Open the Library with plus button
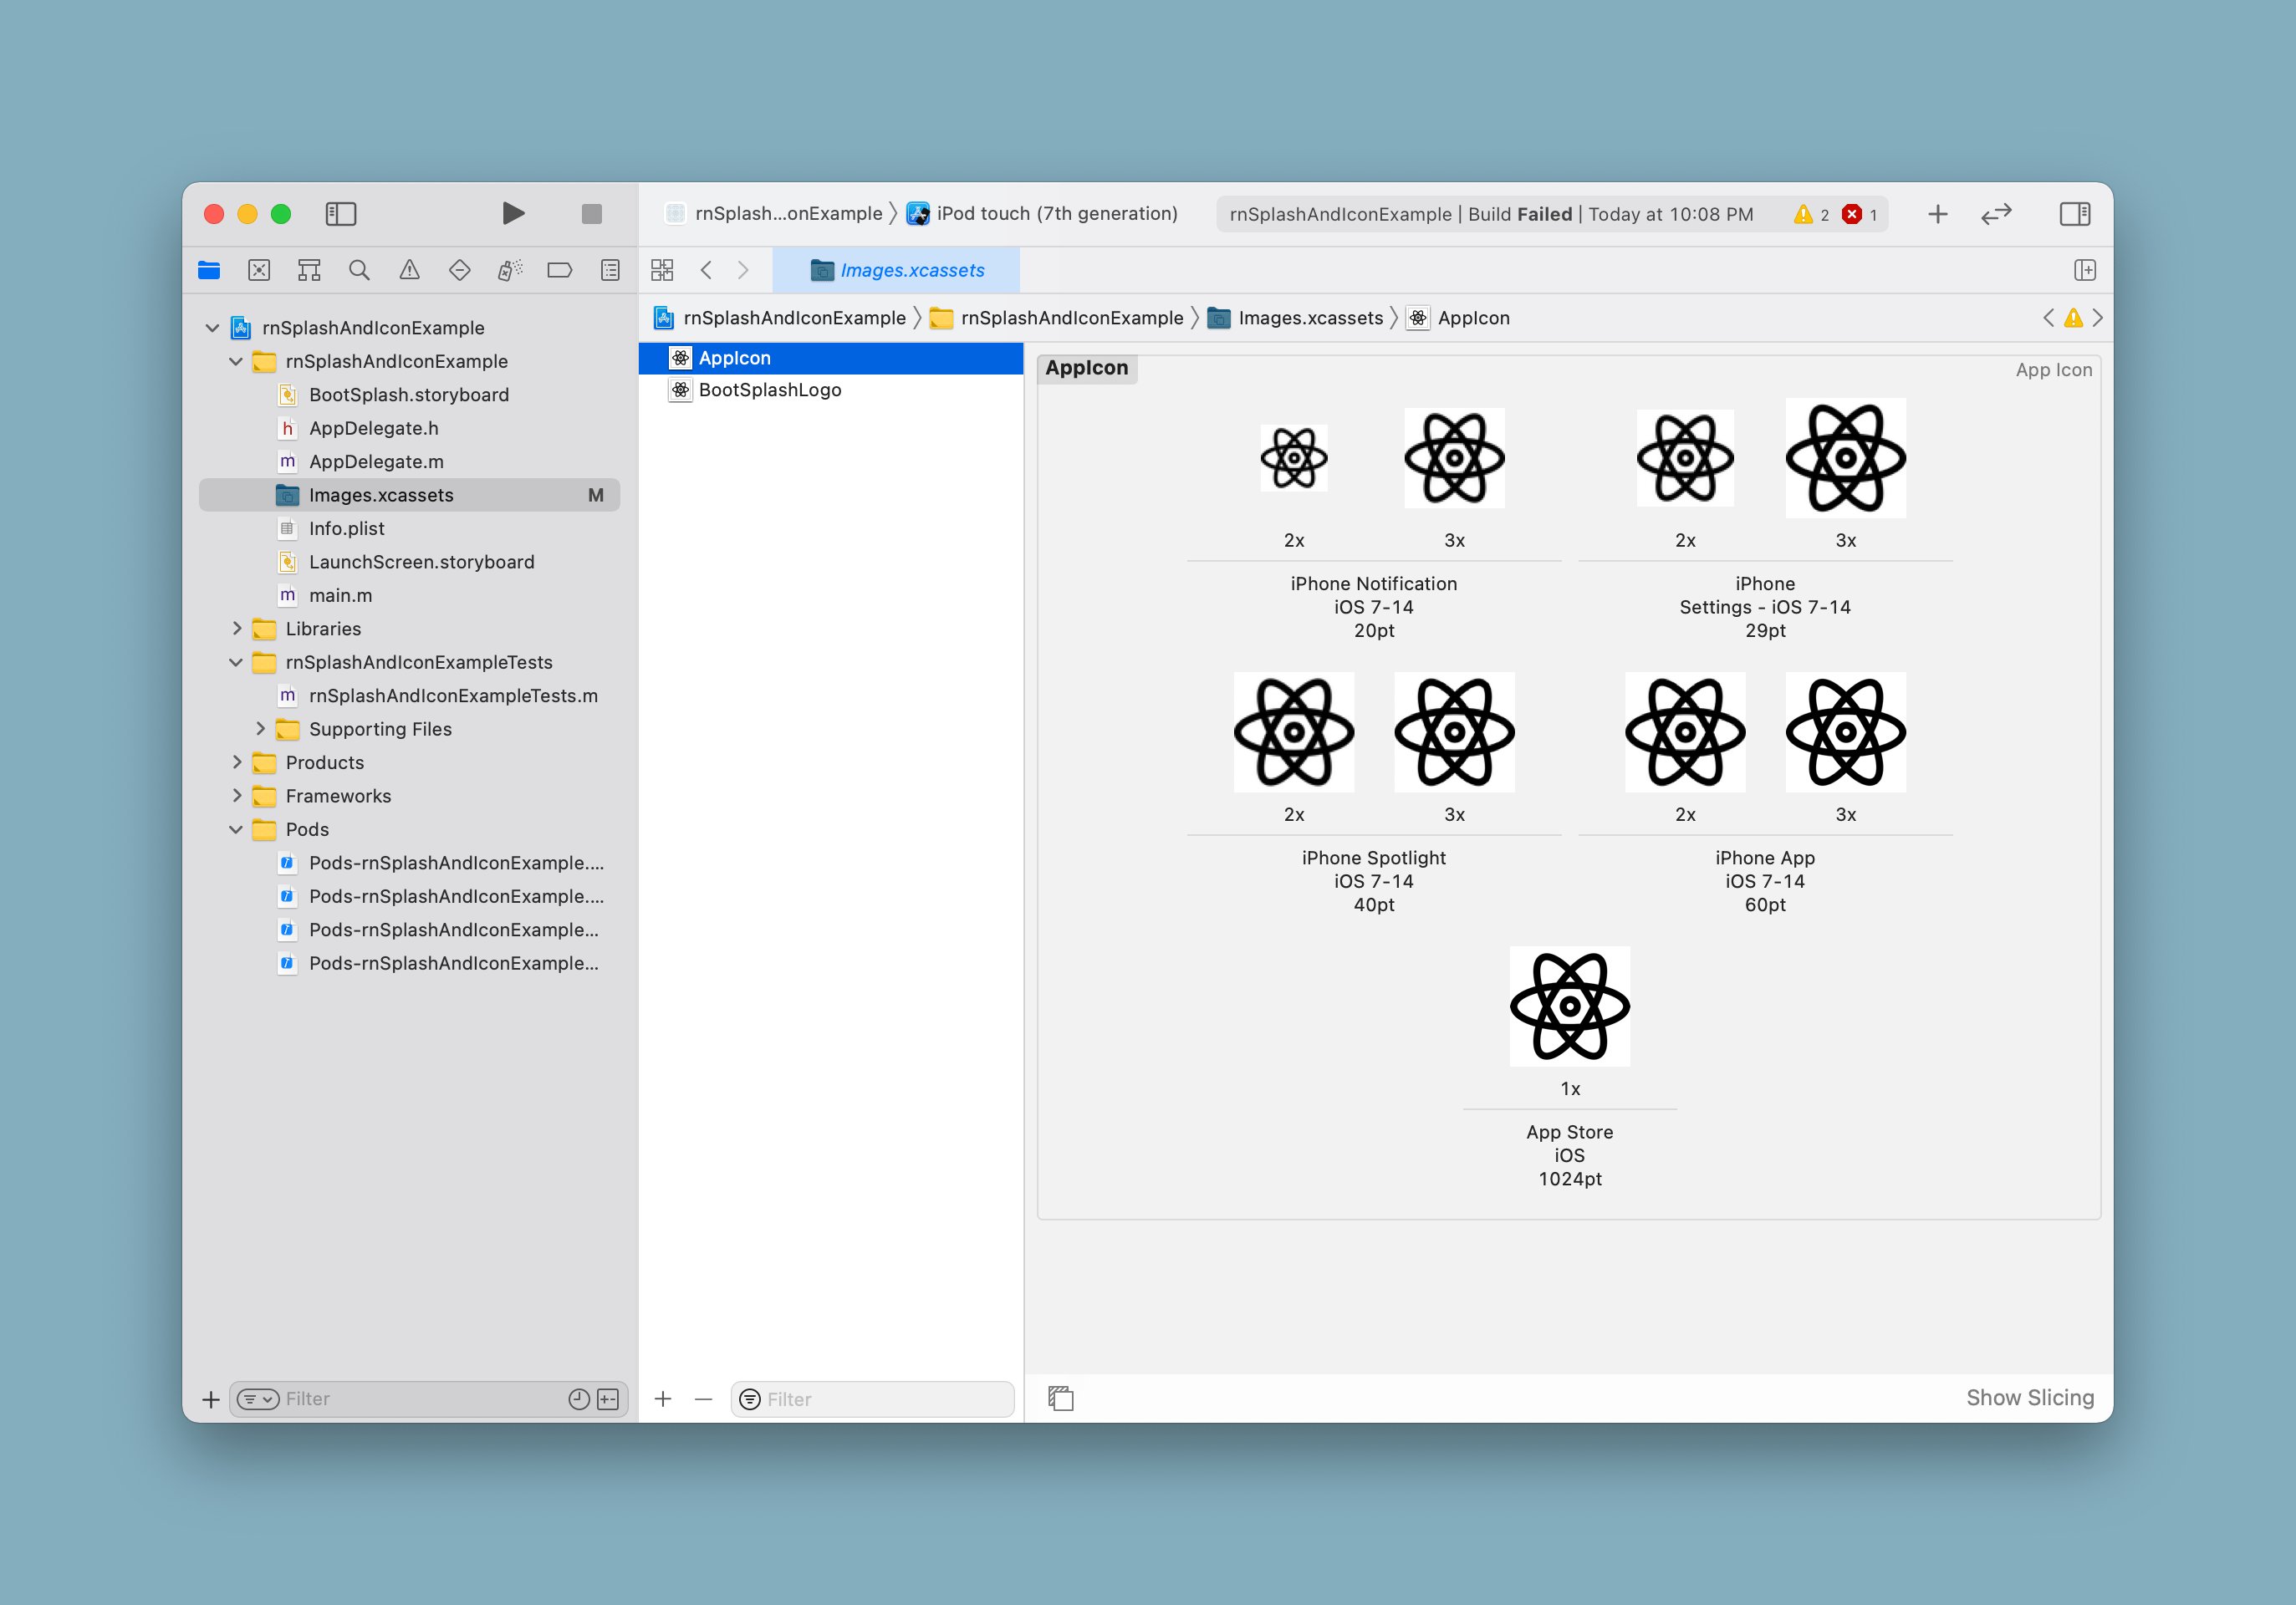The height and width of the screenshot is (1605, 2296). 1938,213
